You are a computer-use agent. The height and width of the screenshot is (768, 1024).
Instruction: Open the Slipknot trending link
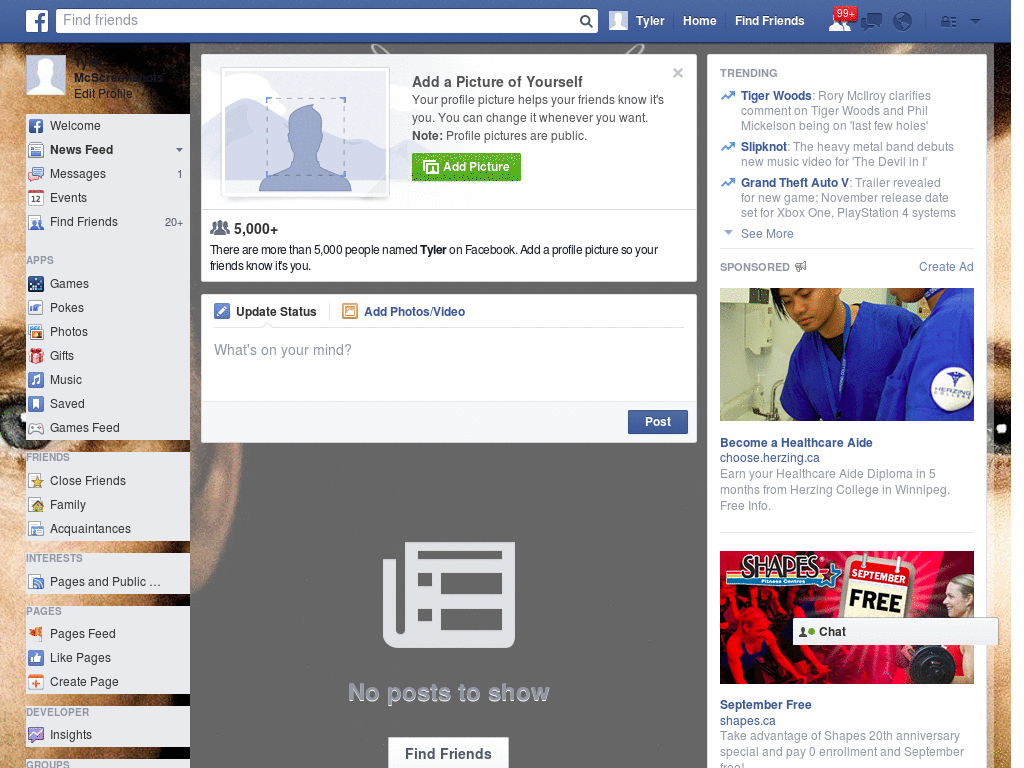pos(763,147)
